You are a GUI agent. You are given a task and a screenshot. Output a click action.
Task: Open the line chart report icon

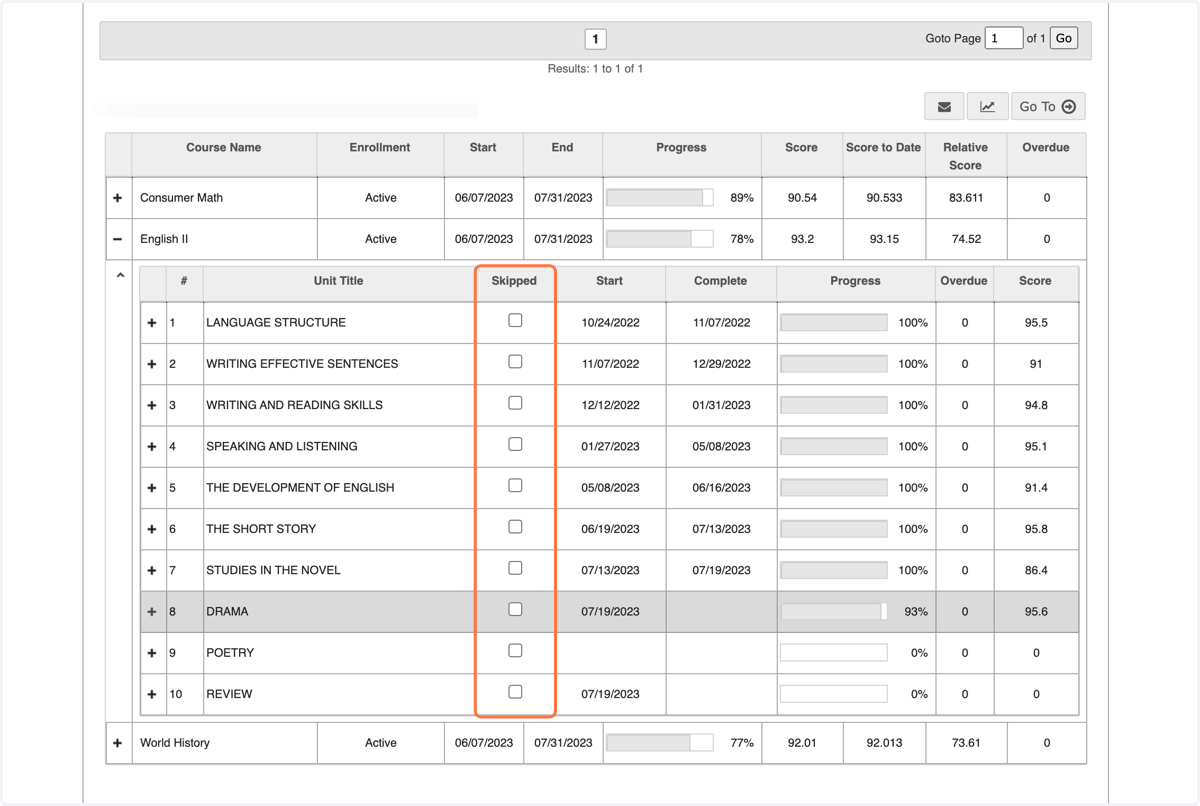(987, 106)
